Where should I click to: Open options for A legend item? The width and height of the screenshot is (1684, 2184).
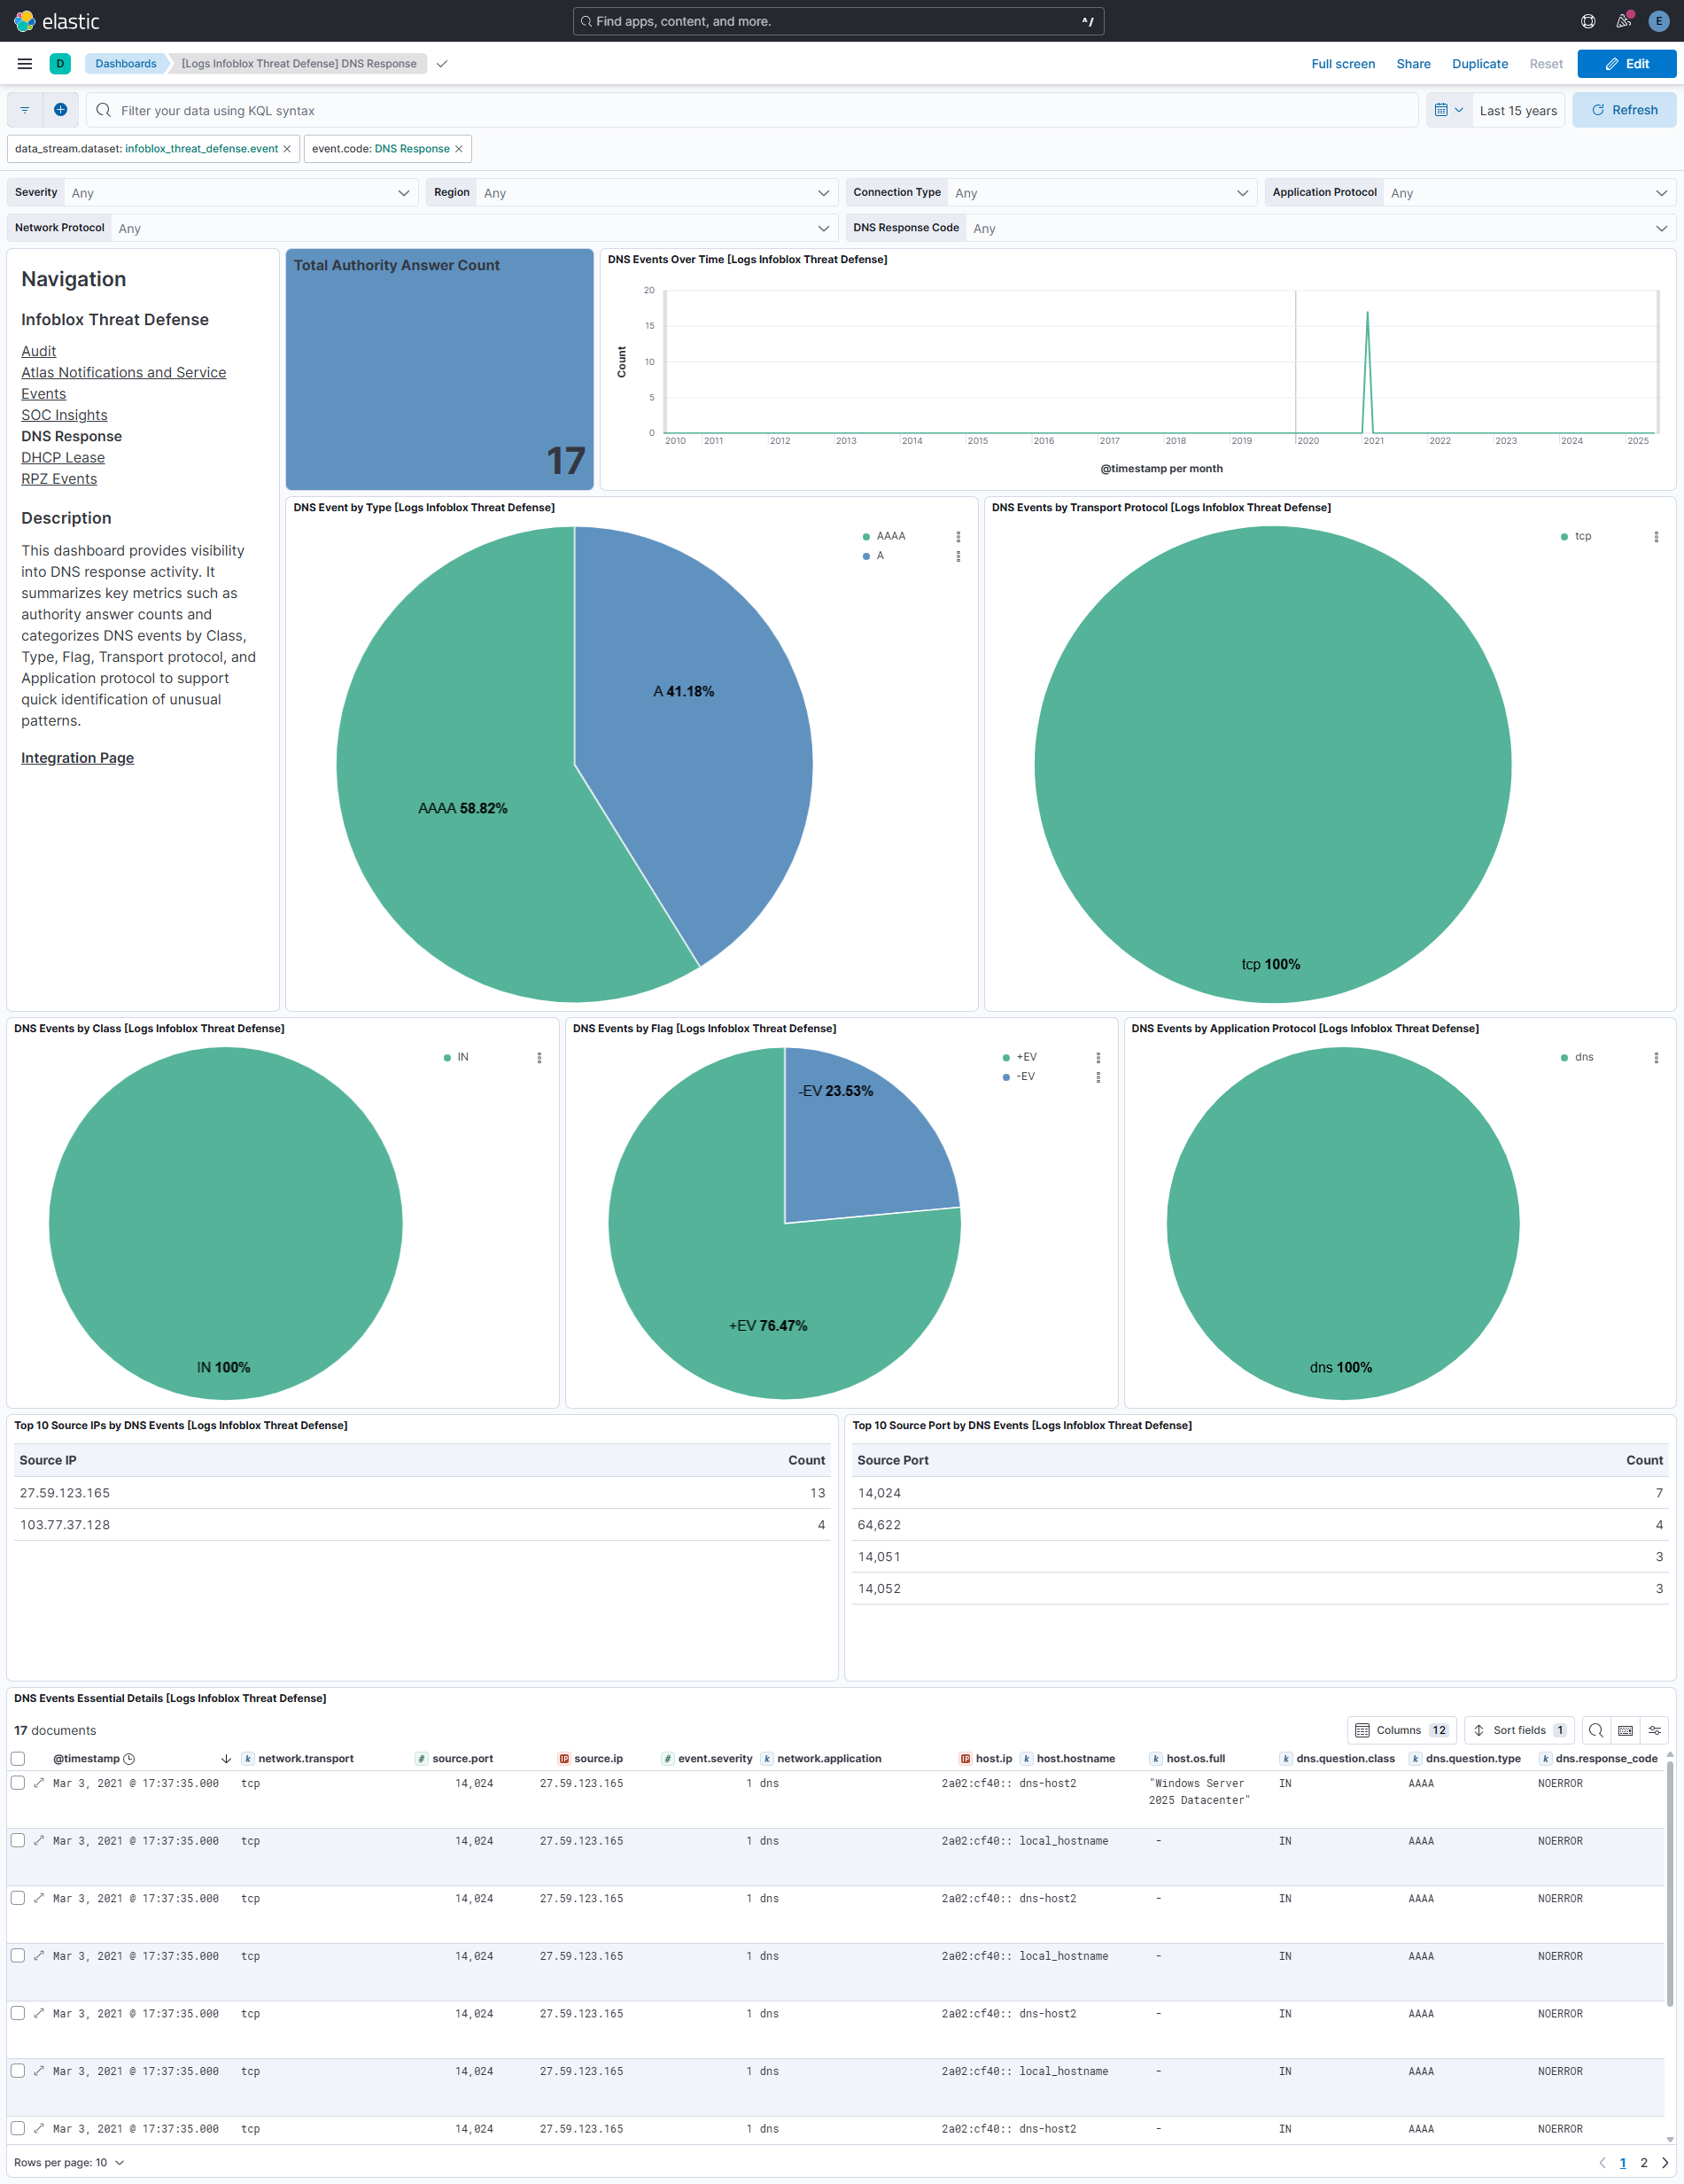[958, 556]
